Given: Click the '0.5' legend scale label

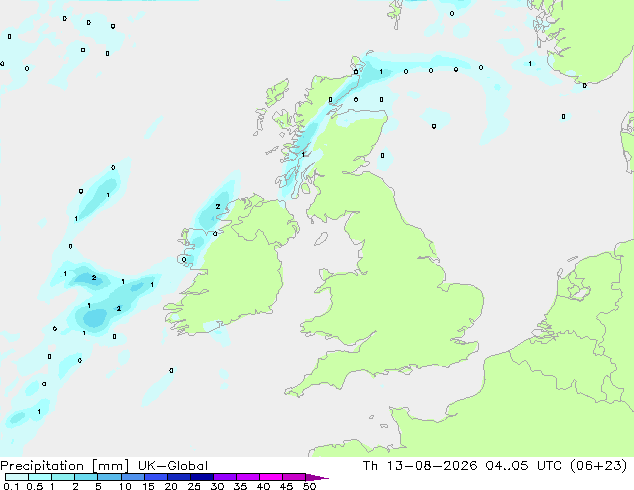Looking at the screenshot, I should 34,486.
